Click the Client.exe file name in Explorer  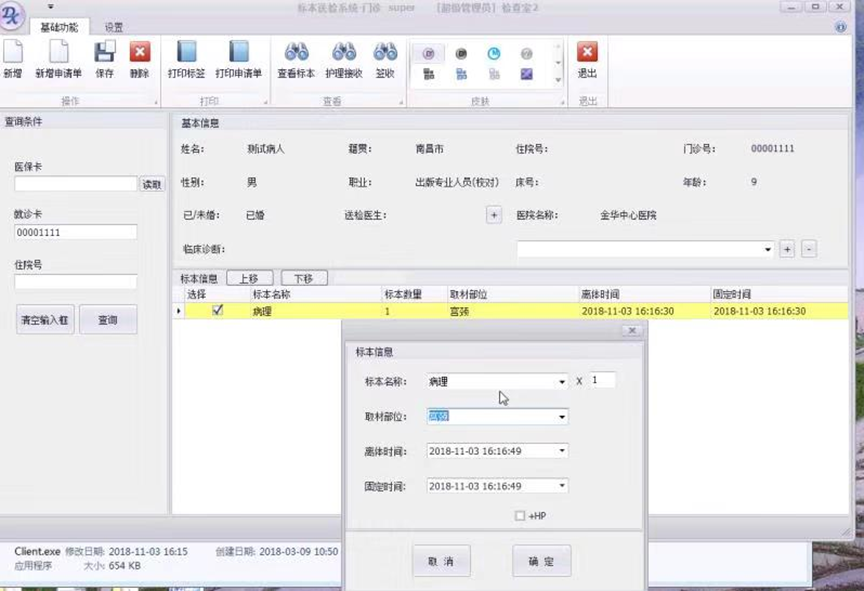[x=37, y=551]
